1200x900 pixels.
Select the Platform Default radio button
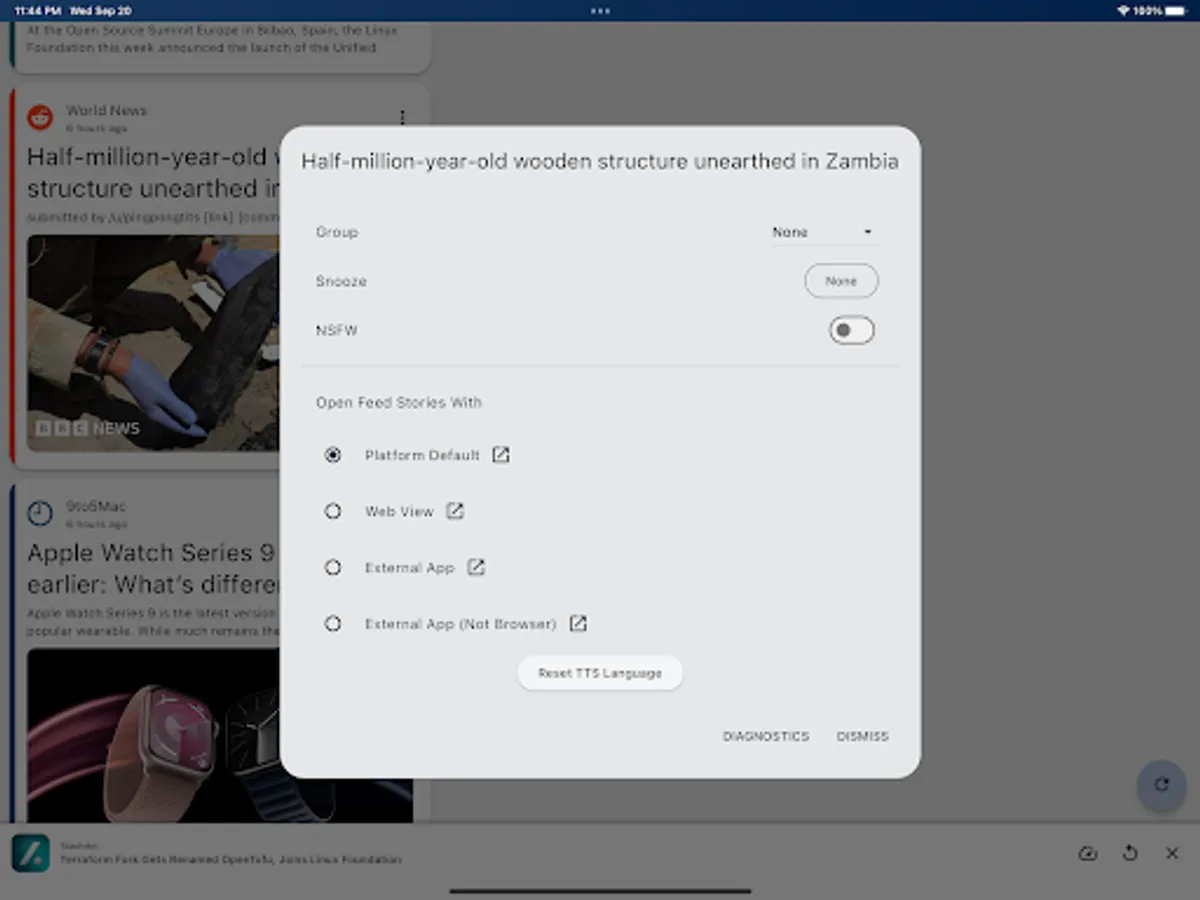pyautogui.click(x=333, y=455)
